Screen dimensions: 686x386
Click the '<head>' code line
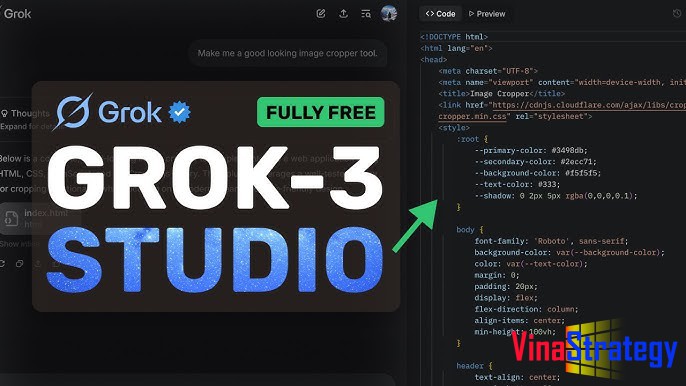pyautogui.click(x=434, y=60)
